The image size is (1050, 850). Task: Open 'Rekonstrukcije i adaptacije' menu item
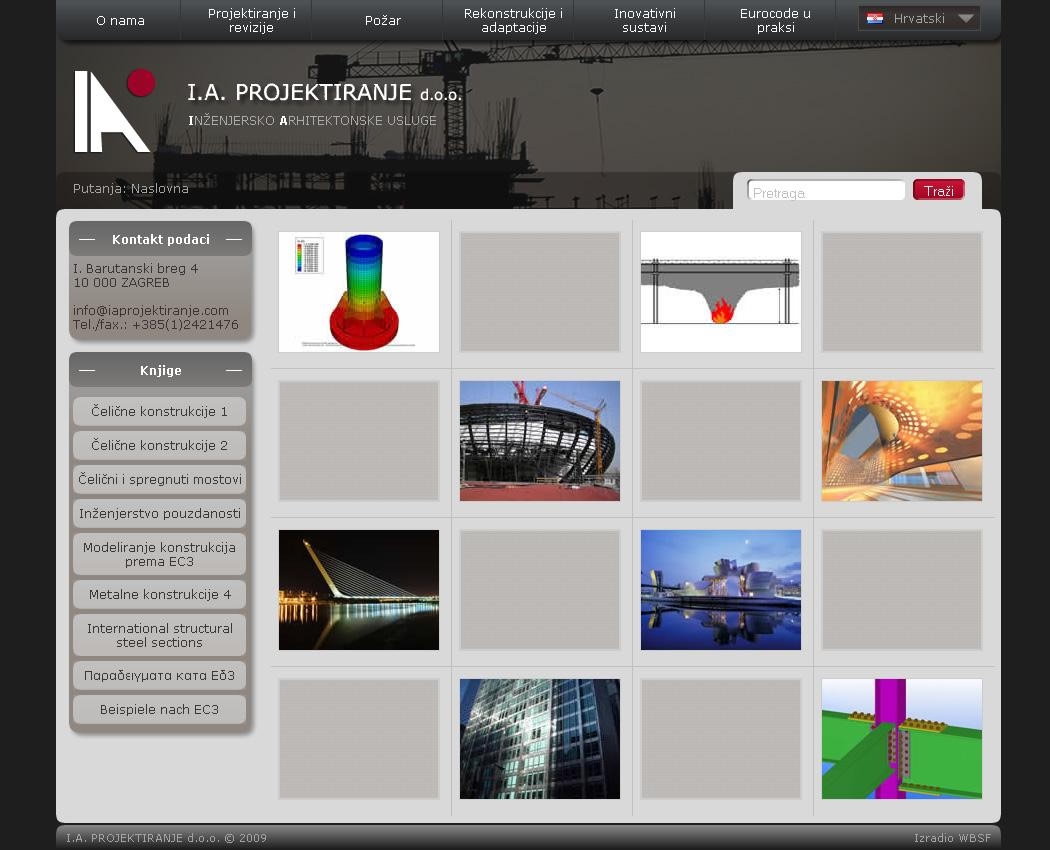(x=513, y=21)
